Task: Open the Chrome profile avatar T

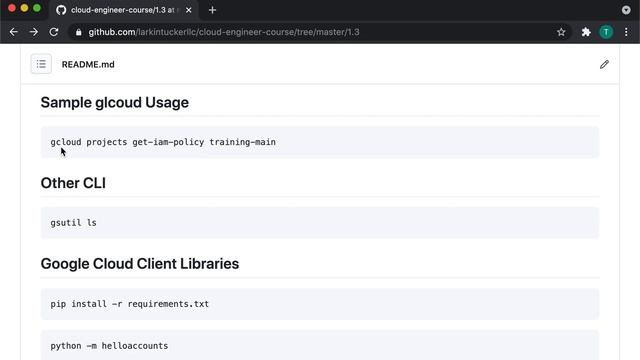Action: [606, 32]
